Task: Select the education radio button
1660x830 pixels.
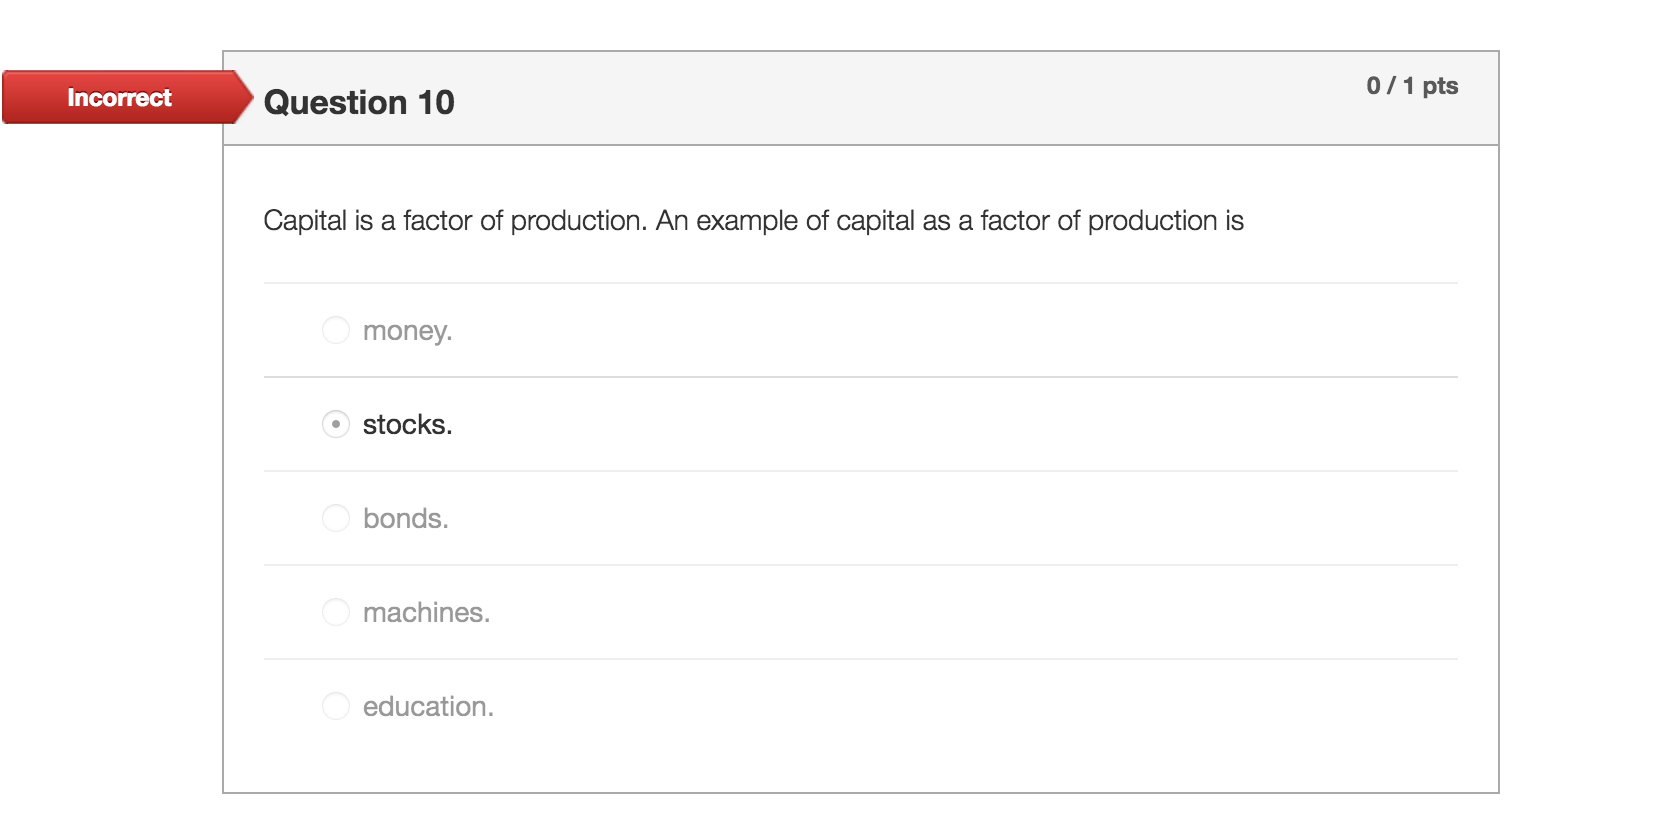Action: pos(335,705)
